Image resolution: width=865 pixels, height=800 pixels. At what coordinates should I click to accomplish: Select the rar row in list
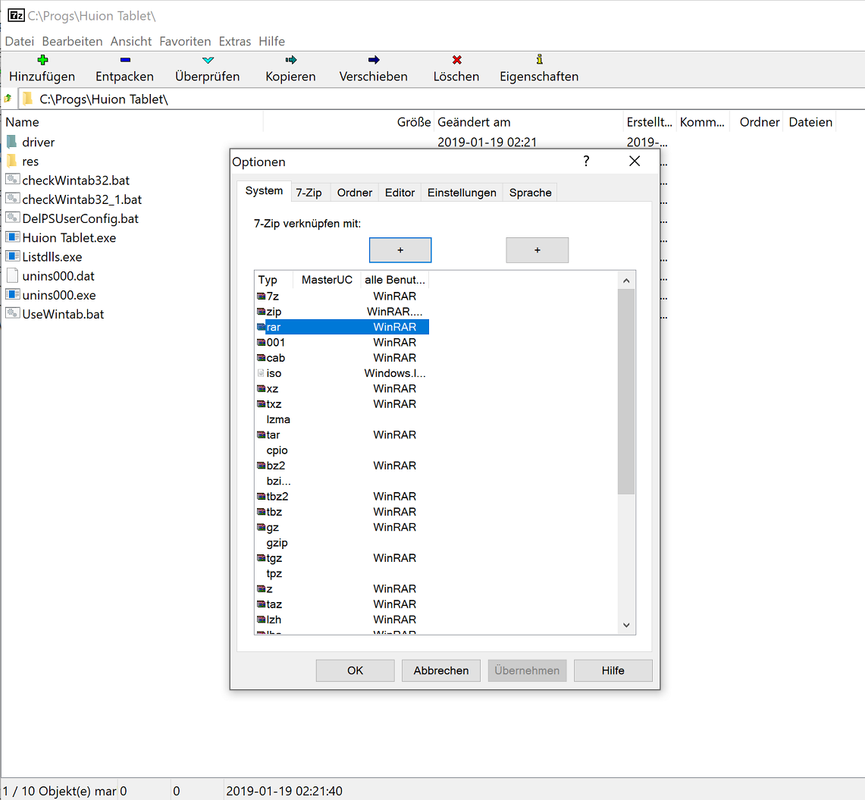[343, 327]
